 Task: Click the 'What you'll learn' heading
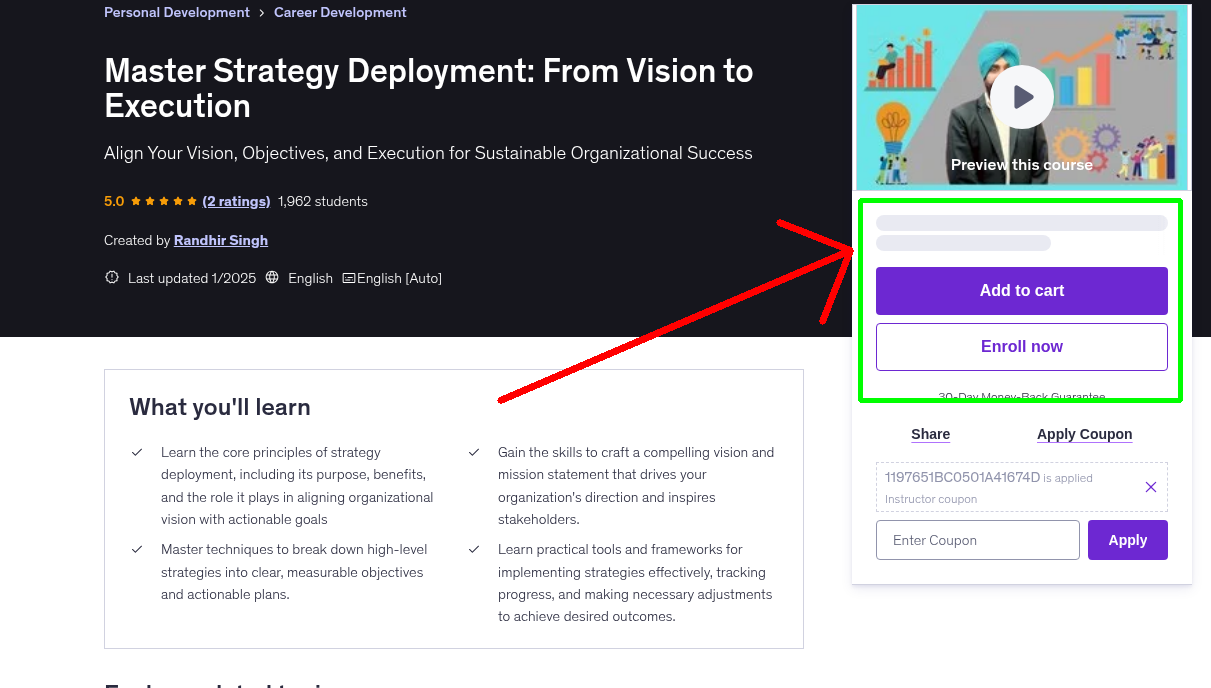tap(220, 407)
